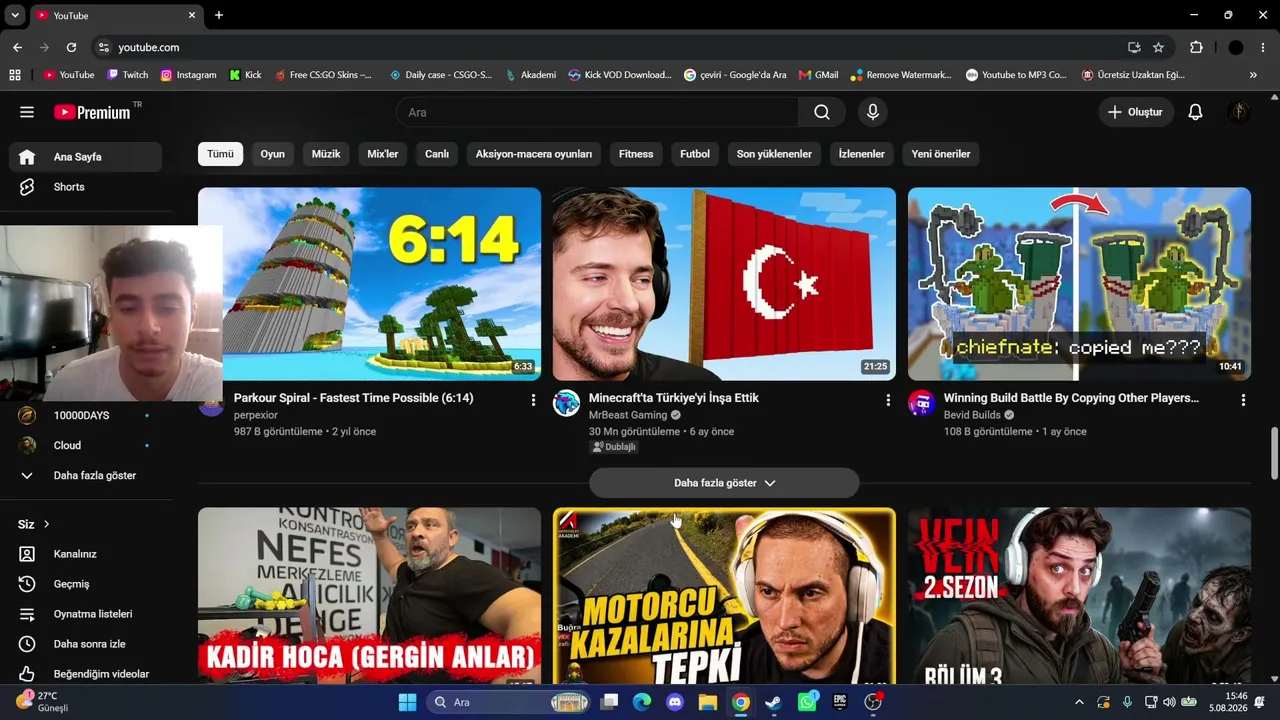Click the Chrome address bar URL

coord(148,47)
